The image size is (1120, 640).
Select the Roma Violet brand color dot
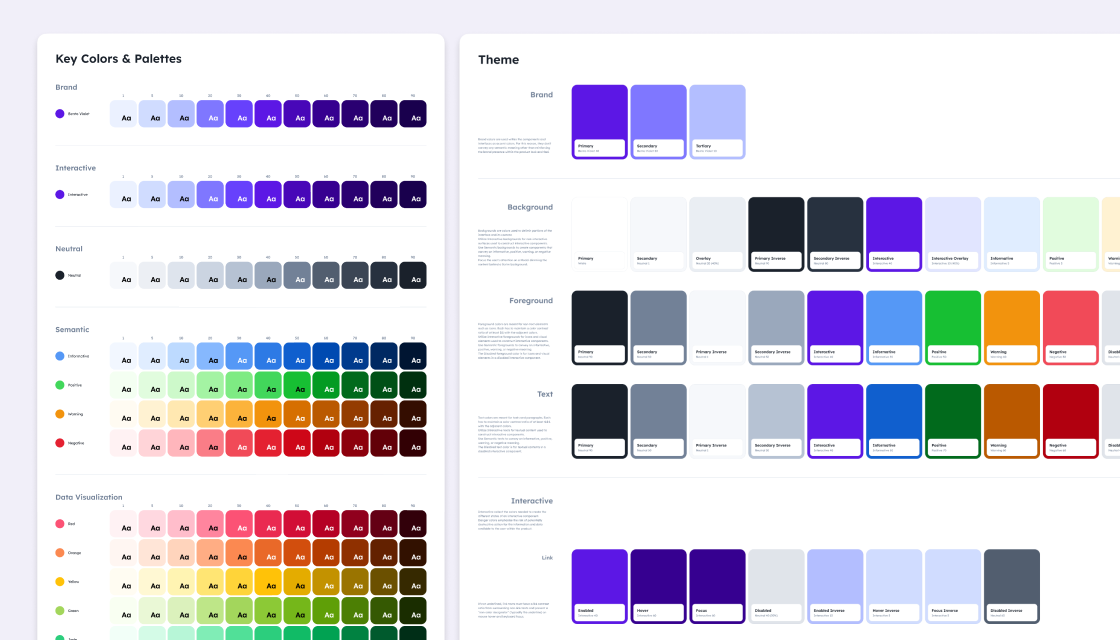tap(60, 113)
